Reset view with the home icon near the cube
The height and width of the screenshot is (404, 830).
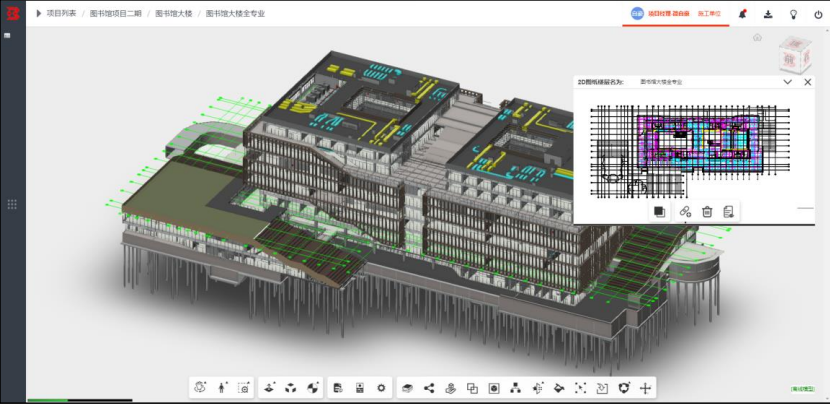[x=757, y=37]
